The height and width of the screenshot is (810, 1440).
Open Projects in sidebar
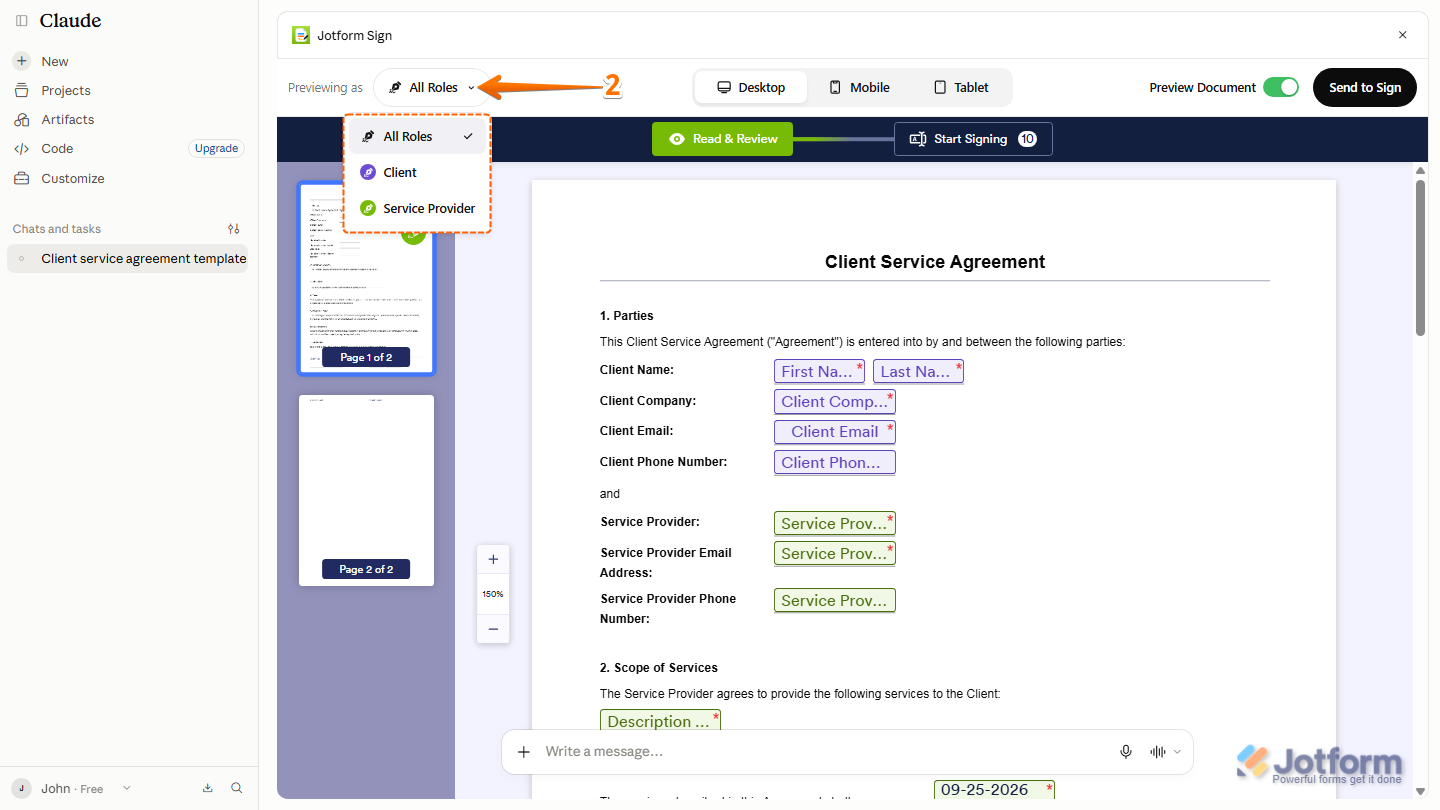point(65,90)
